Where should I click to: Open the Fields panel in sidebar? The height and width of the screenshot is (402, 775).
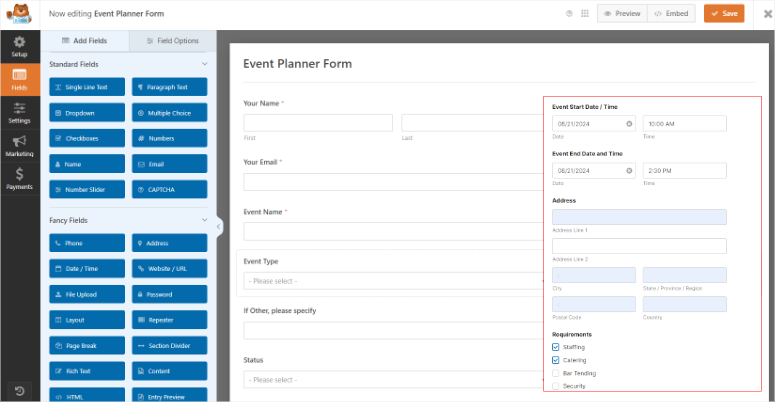click(x=20, y=80)
